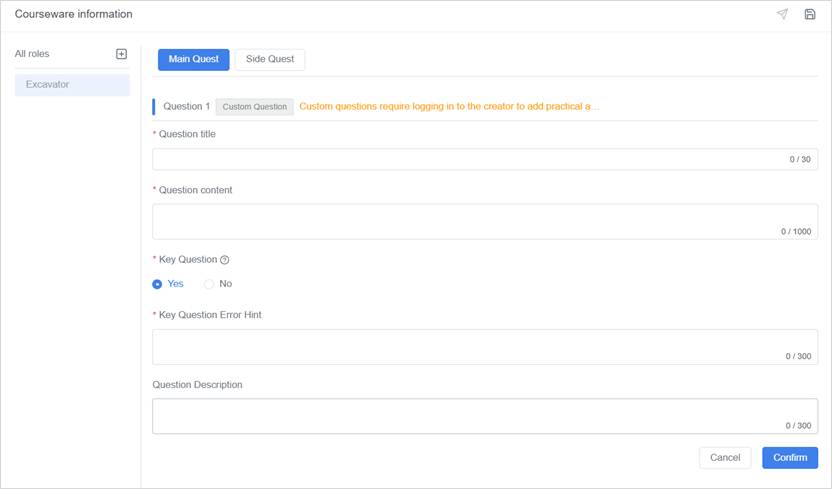This screenshot has height=489, width=832.
Task: Switch to the Side Quest tab
Action: tap(270, 59)
